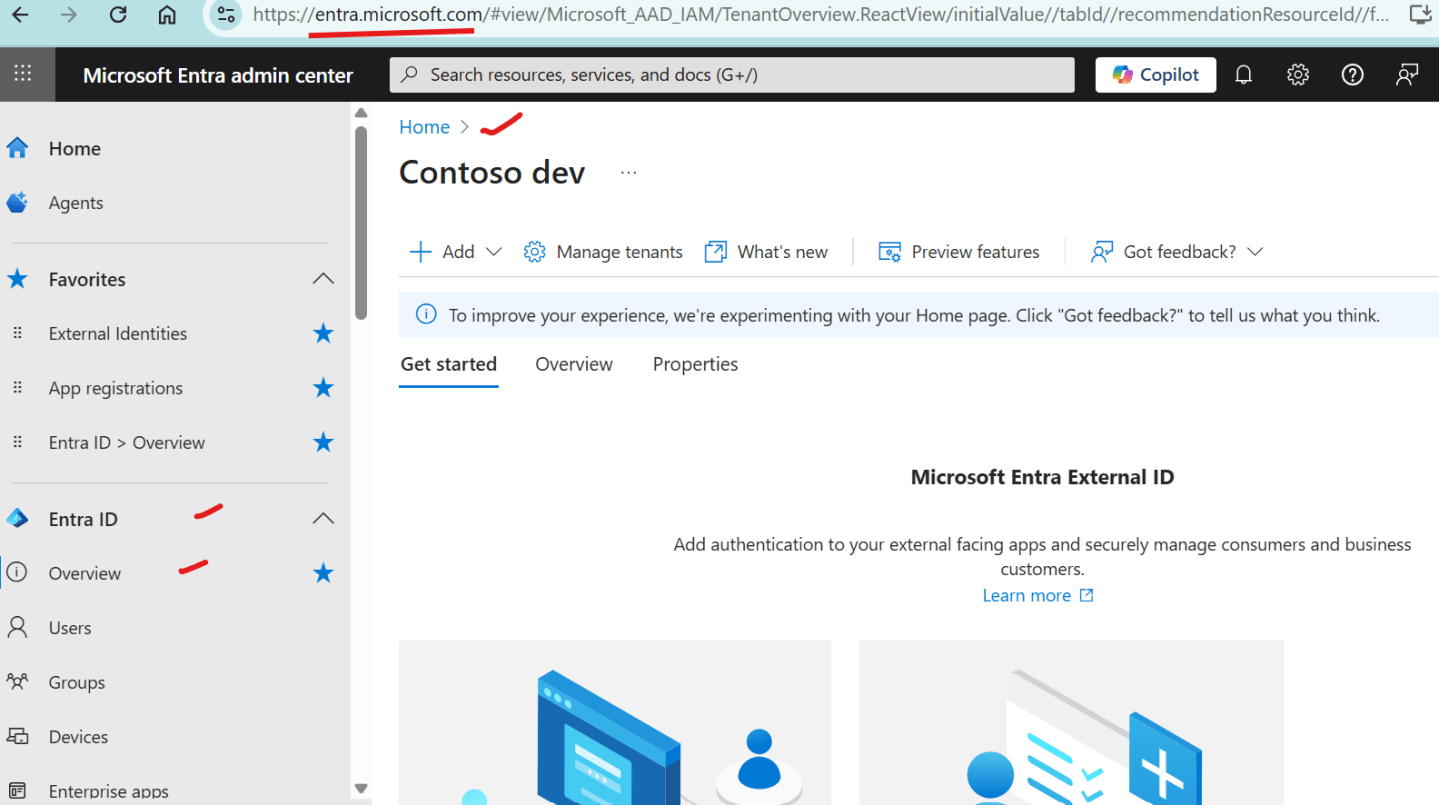Open the notifications bell
Image resolution: width=1439 pixels, height=805 pixels.
pos(1243,74)
